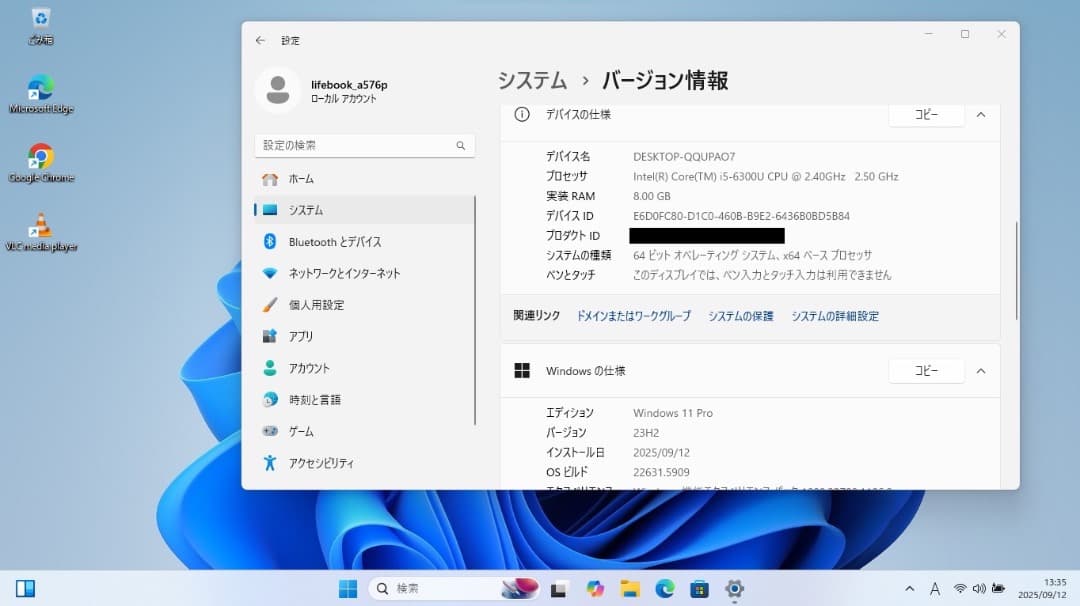Viewport: 1080px width, 606px height.
Task: Click the システム breadcrumb at the top
Action: click(531, 79)
